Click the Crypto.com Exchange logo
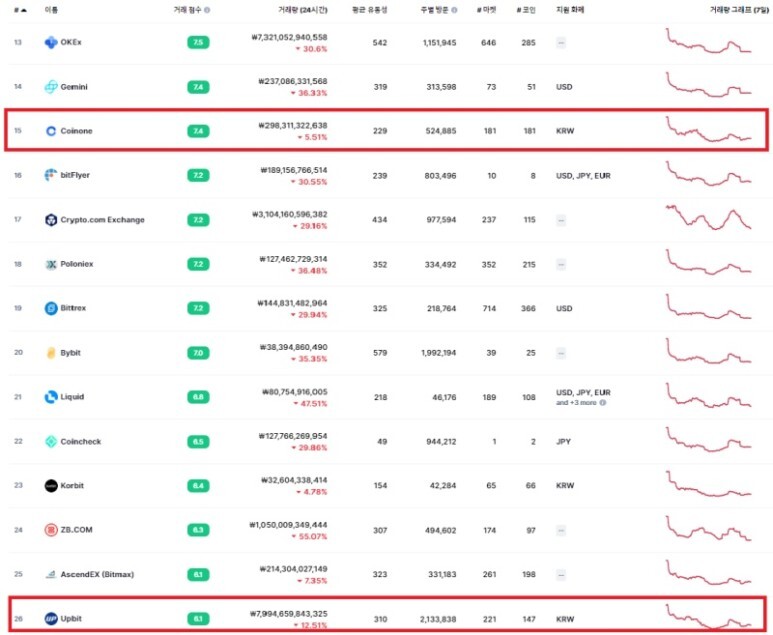 (51, 220)
